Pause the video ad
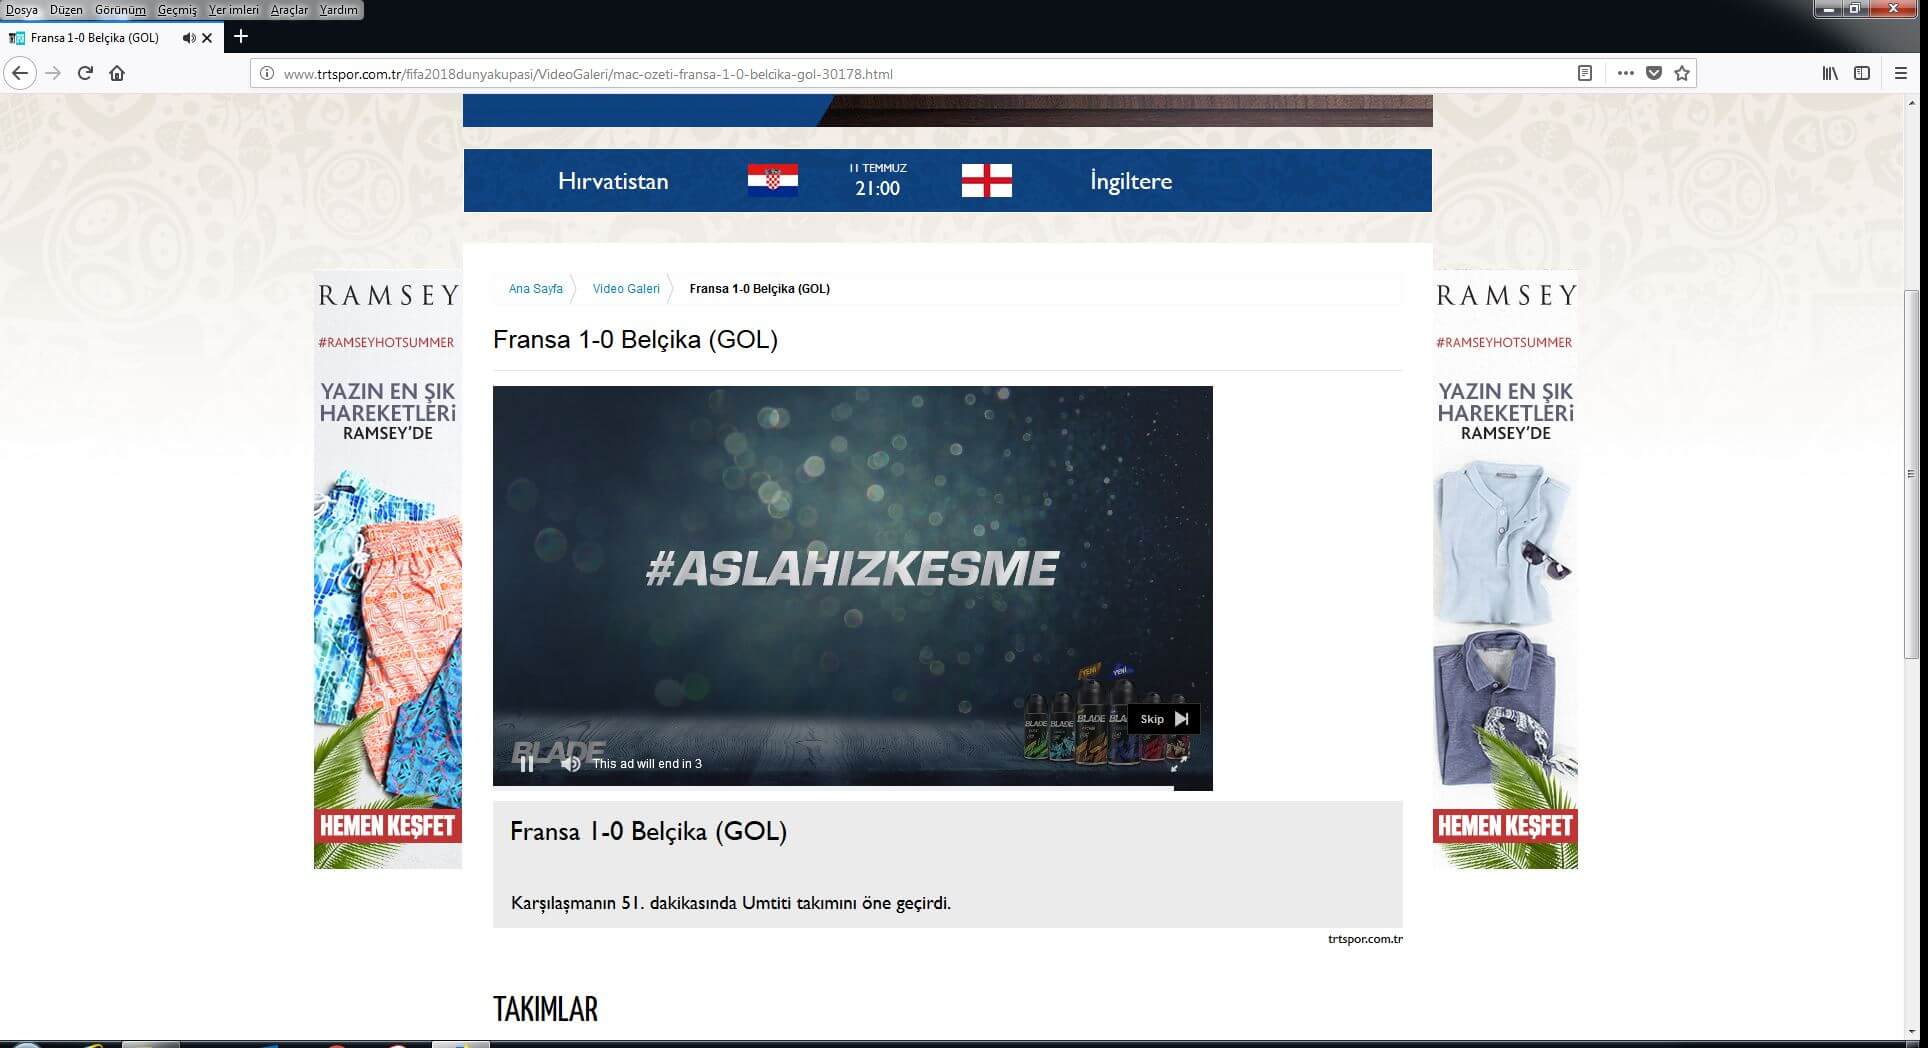Viewport: 1928px width, 1048px height. click(x=526, y=764)
